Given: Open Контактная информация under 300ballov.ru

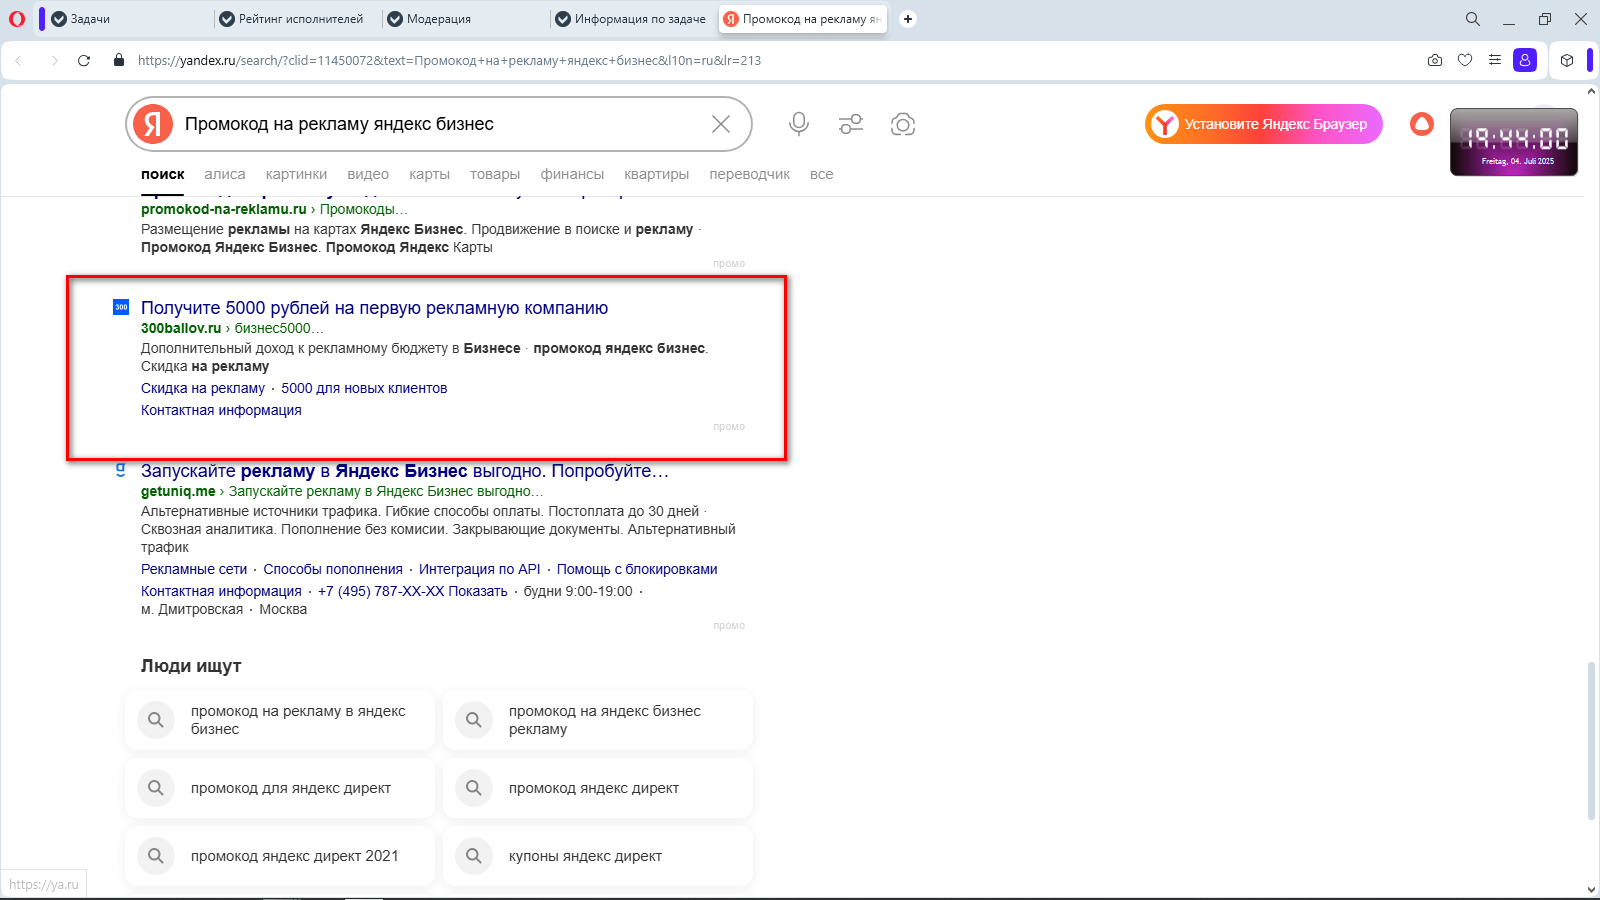Looking at the screenshot, I should (x=221, y=410).
